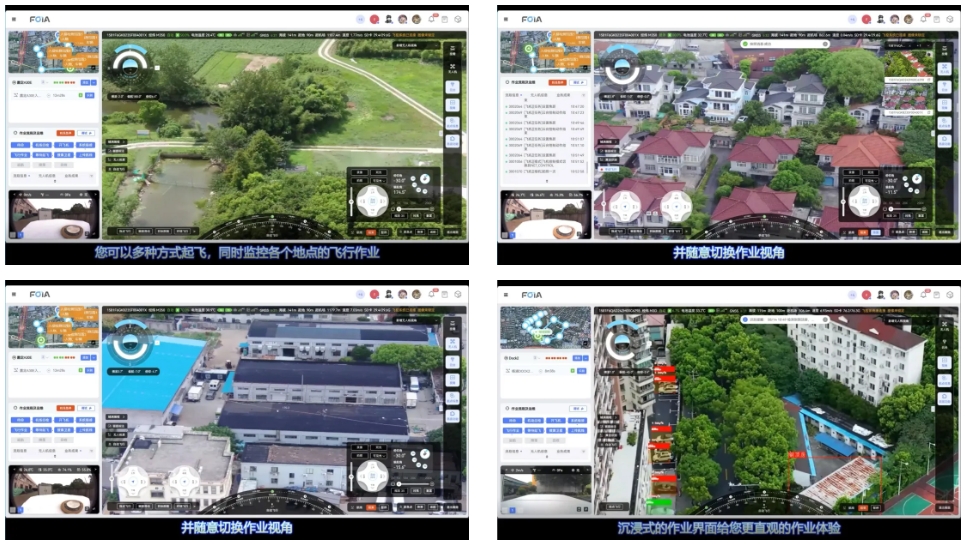Viewport: 966px width, 550px height.
Task: Open first column filter dropdown in the red-roof houses log table
Action: (512, 93)
